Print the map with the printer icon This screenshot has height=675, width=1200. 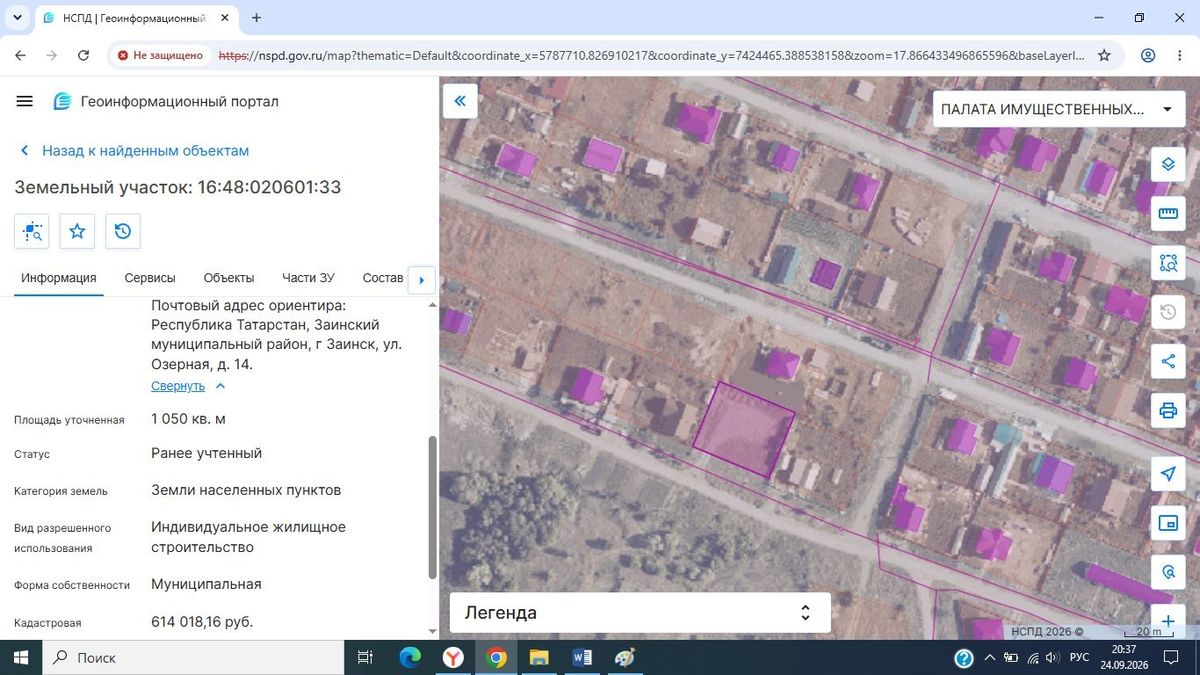click(x=1167, y=410)
